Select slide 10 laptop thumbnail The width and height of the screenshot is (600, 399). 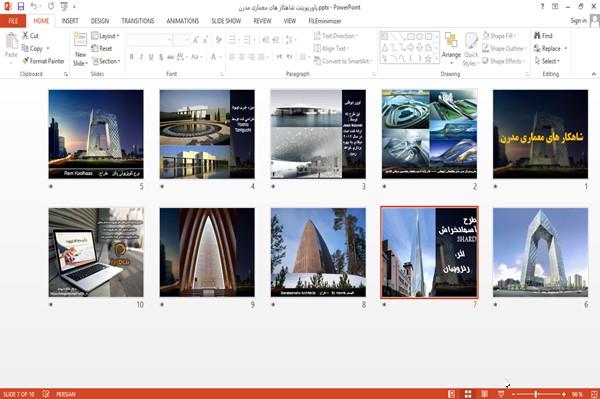(96, 252)
